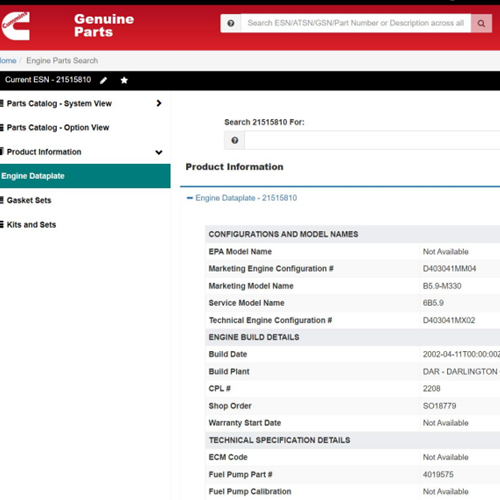Image resolution: width=500 pixels, height=500 pixels.
Task: Collapse the Product Information menu arrow
Action: tap(159, 152)
